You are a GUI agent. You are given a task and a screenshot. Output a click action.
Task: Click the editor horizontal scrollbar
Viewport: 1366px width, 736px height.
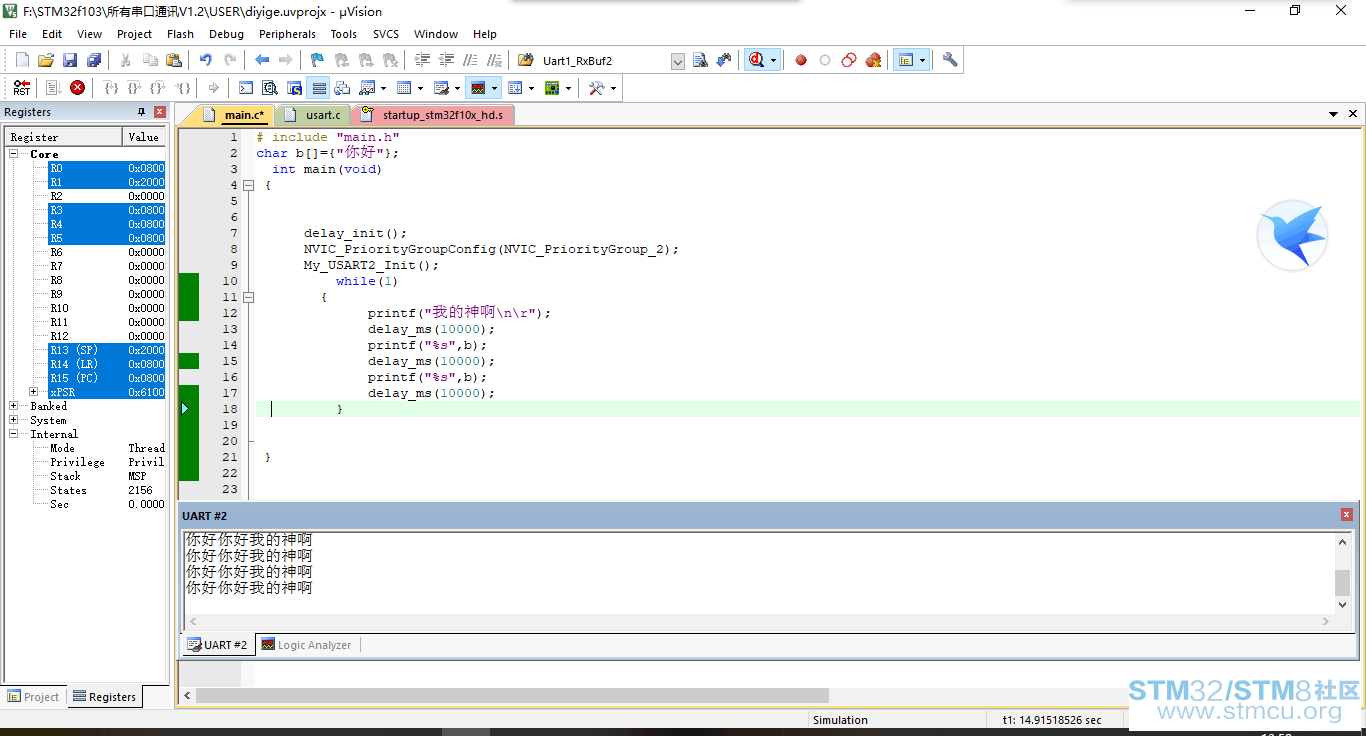tap(512, 695)
